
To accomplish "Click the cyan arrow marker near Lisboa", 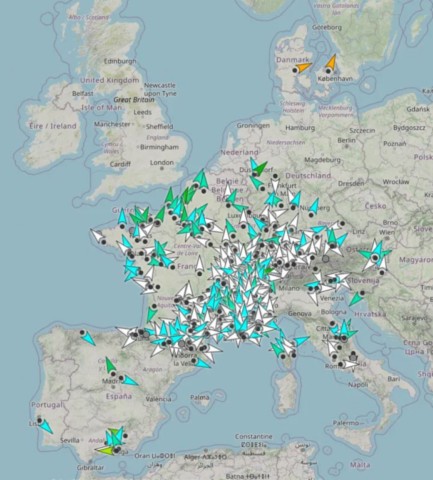I will tap(47, 427).
